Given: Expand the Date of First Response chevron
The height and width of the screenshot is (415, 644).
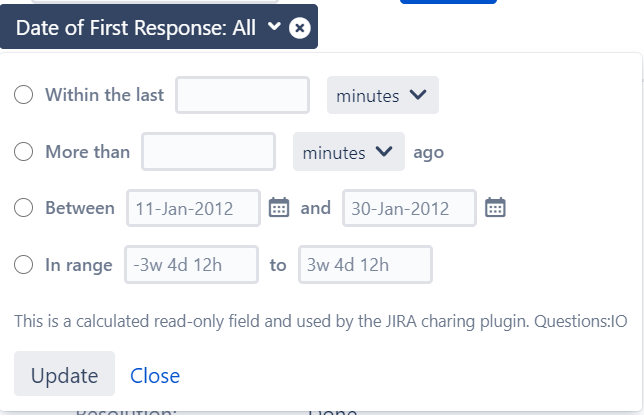Looking at the screenshot, I should pos(274,26).
